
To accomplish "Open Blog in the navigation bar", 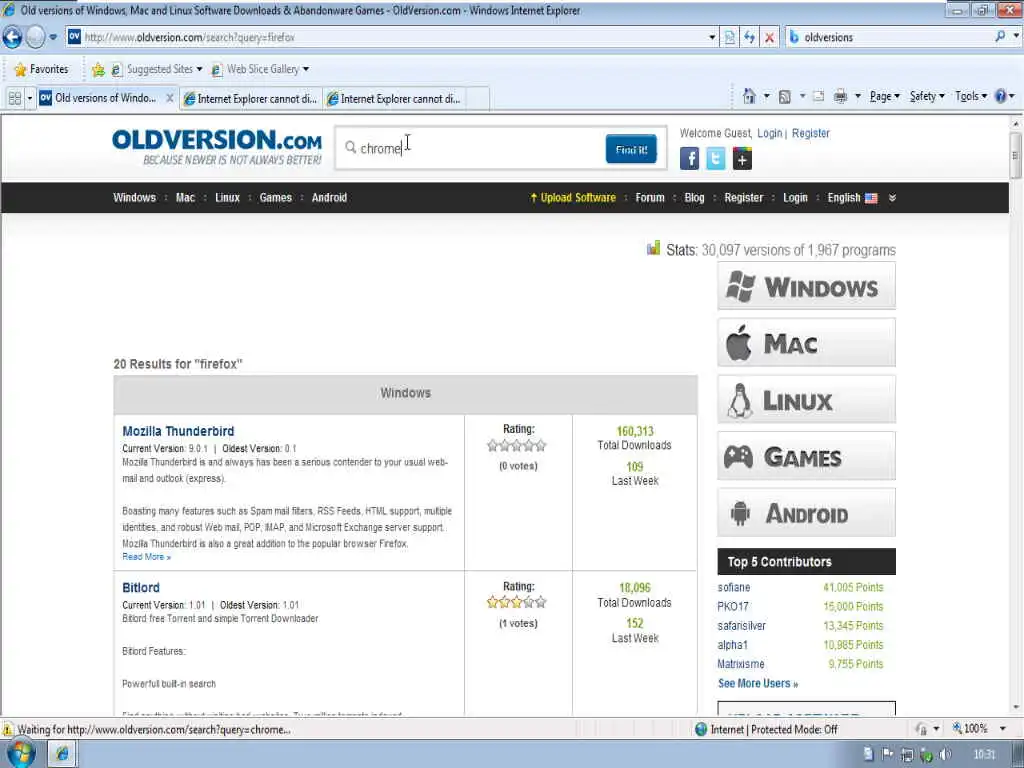I will [694, 198].
